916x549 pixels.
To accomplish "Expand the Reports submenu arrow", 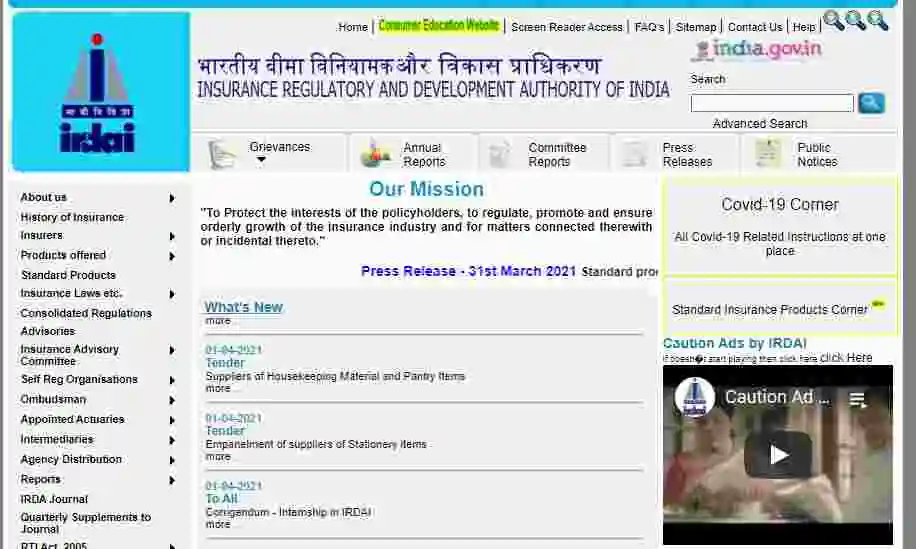I will [172, 481].
